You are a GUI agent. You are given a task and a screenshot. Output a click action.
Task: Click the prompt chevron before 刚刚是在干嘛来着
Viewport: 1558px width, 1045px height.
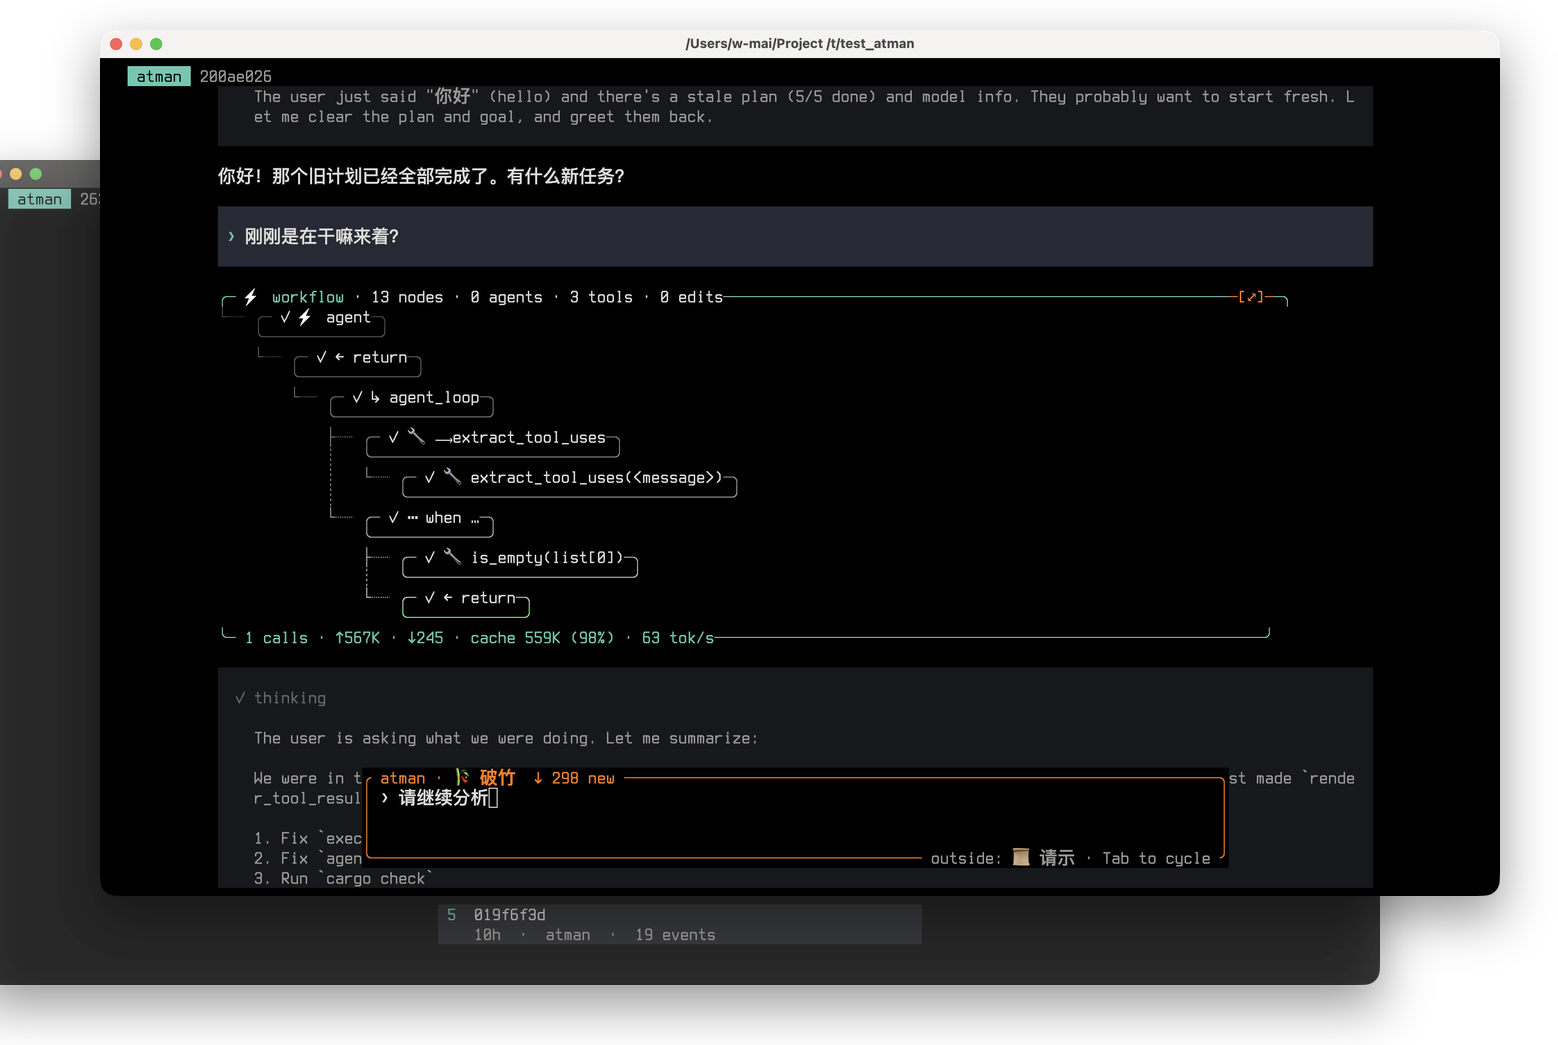click(x=231, y=237)
